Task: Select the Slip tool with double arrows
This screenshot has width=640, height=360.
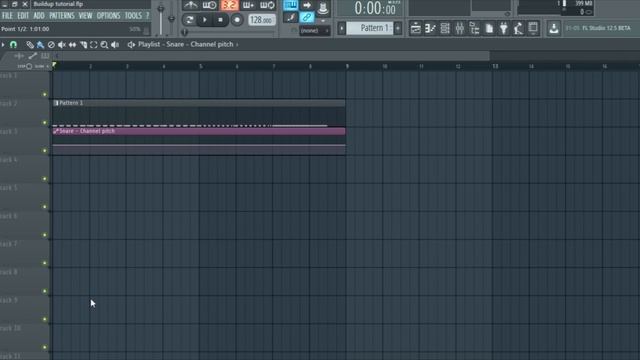Action: (x=72, y=44)
